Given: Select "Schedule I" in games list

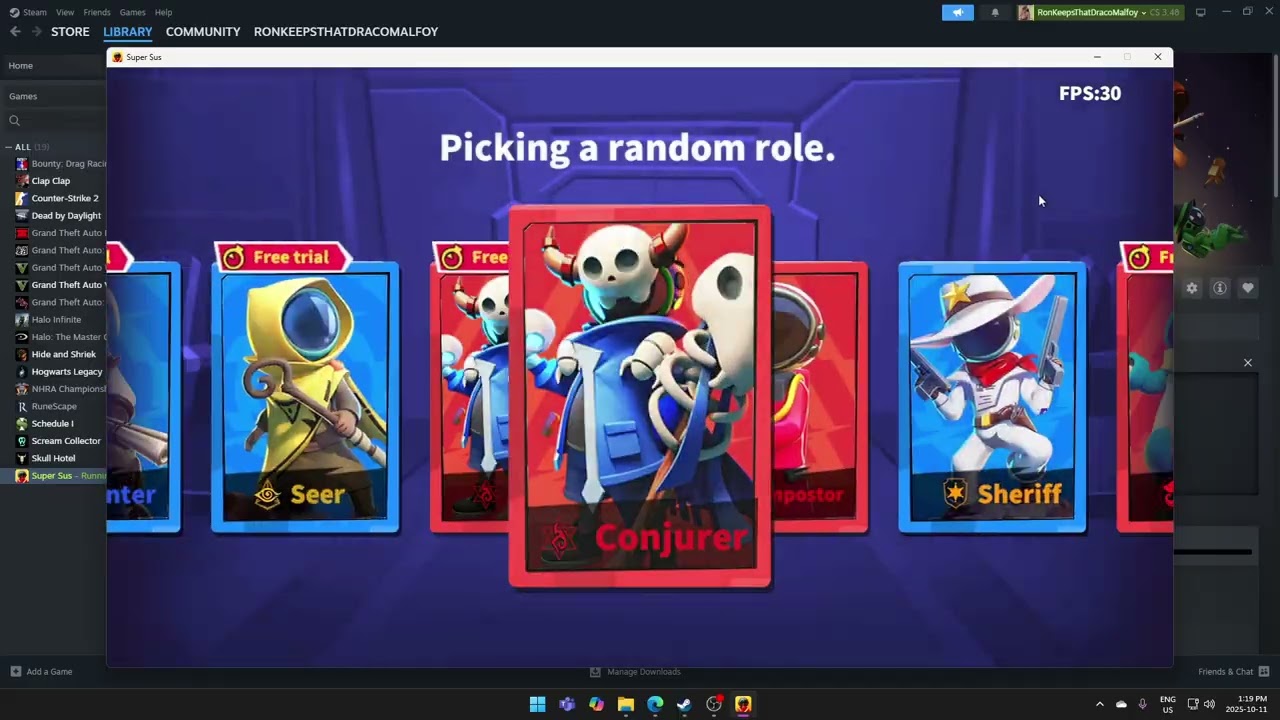Looking at the screenshot, I should click(52, 424).
